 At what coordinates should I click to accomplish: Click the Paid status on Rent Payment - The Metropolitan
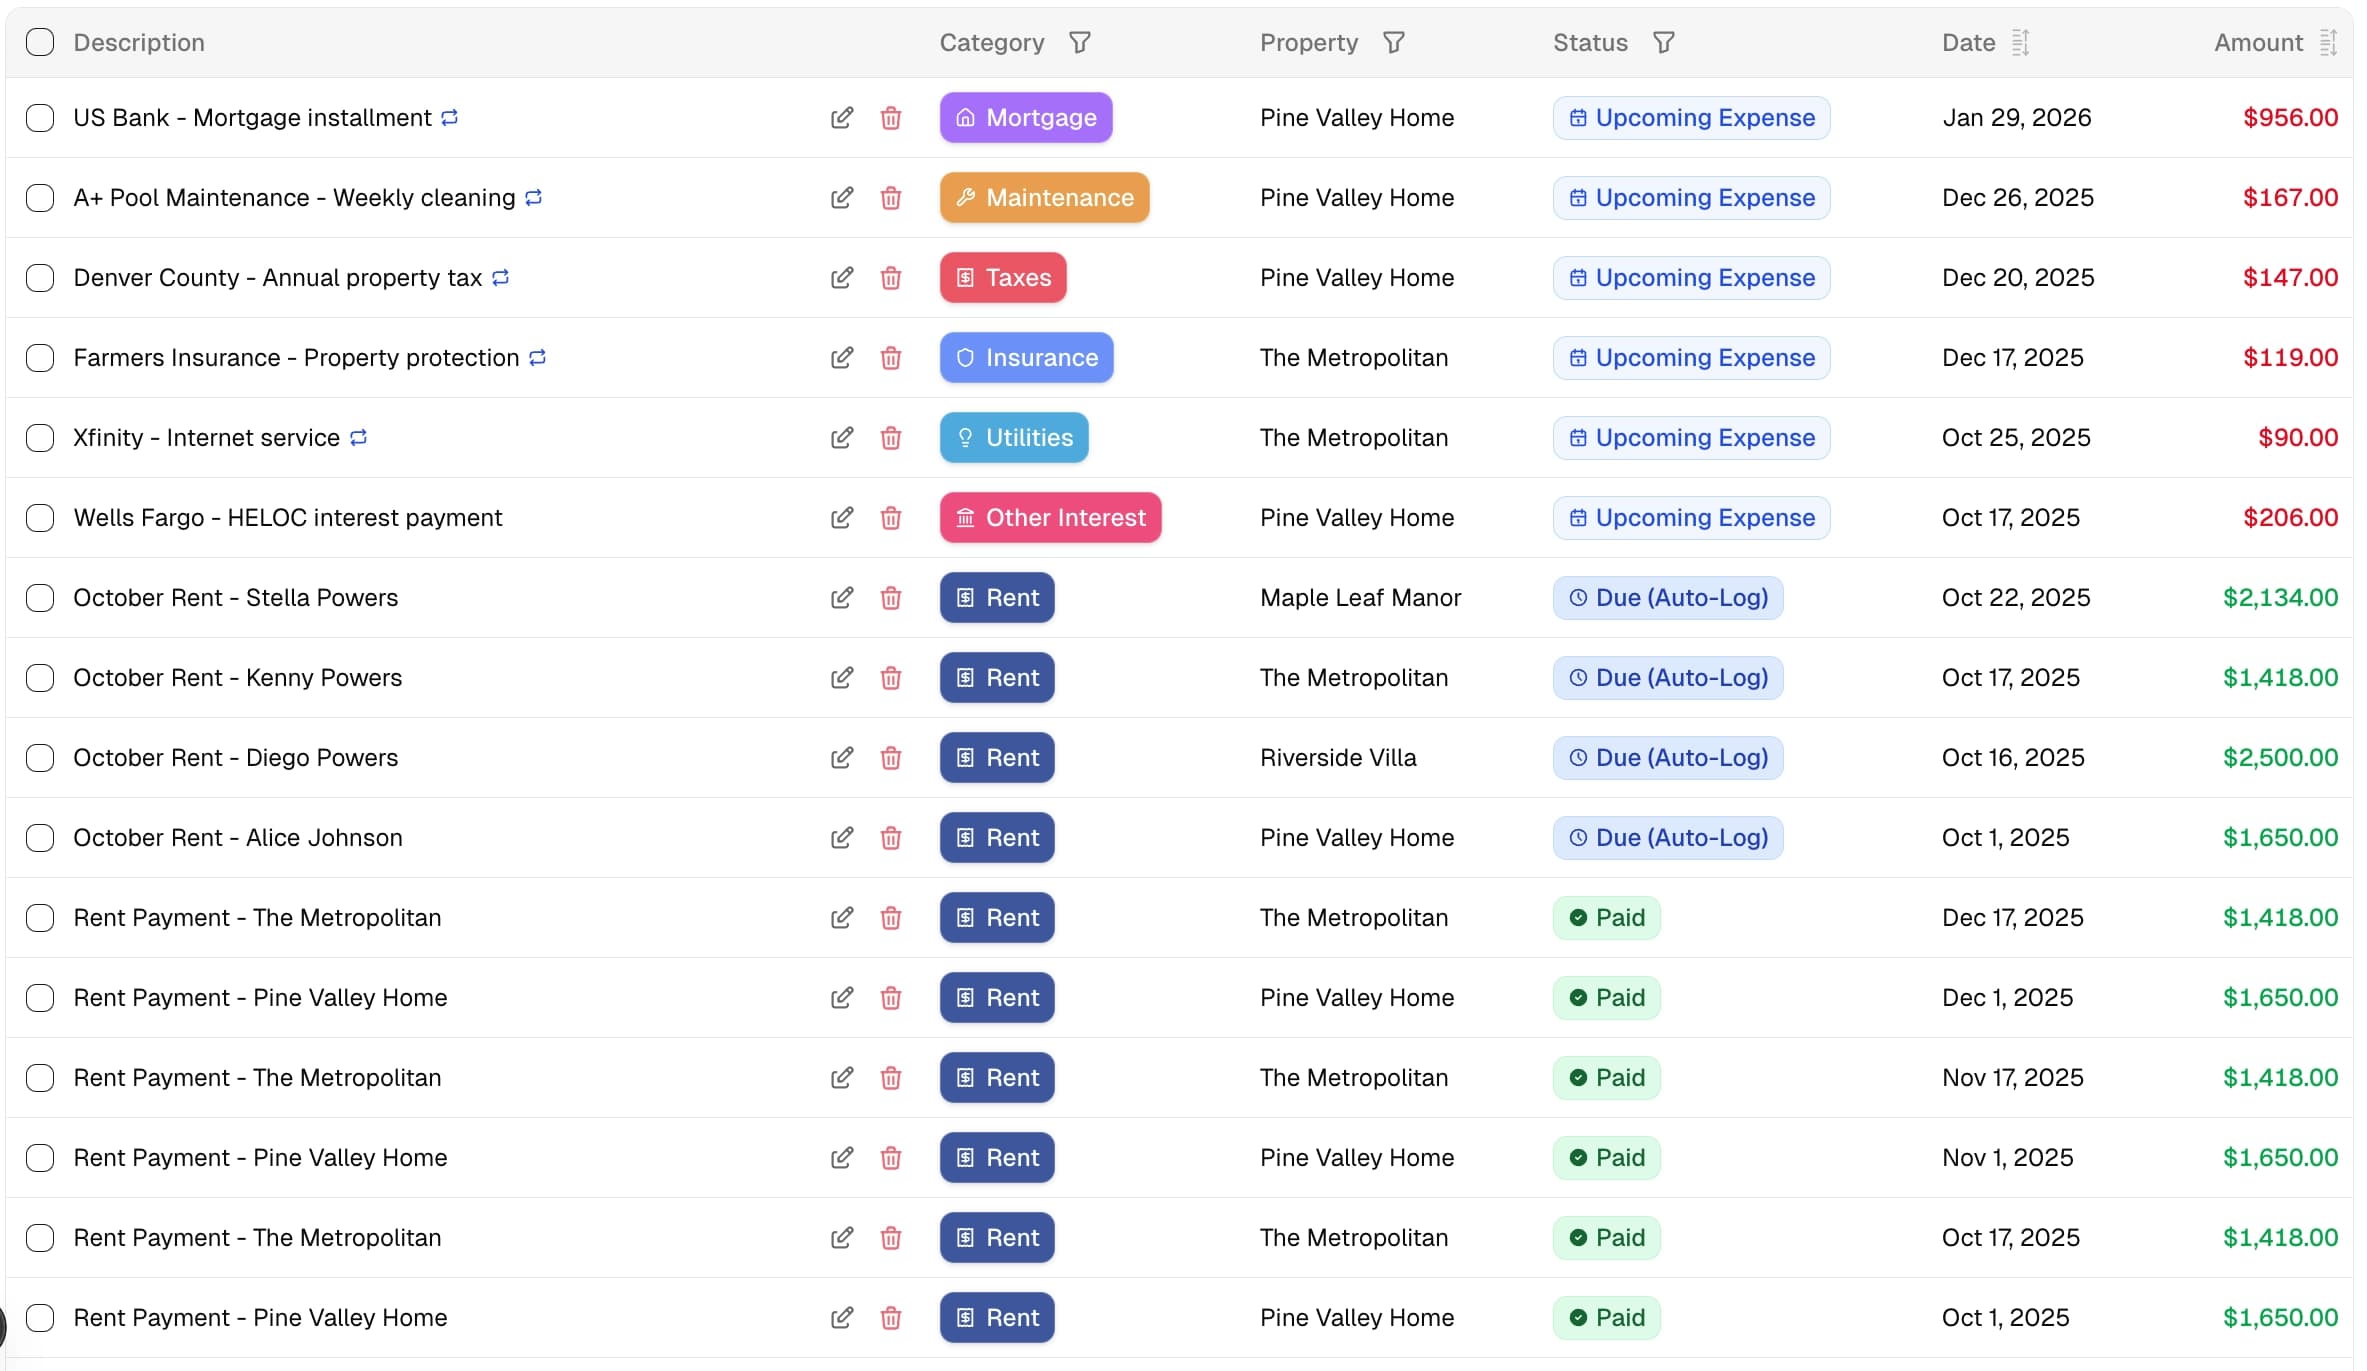click(x=1606, y=917)
